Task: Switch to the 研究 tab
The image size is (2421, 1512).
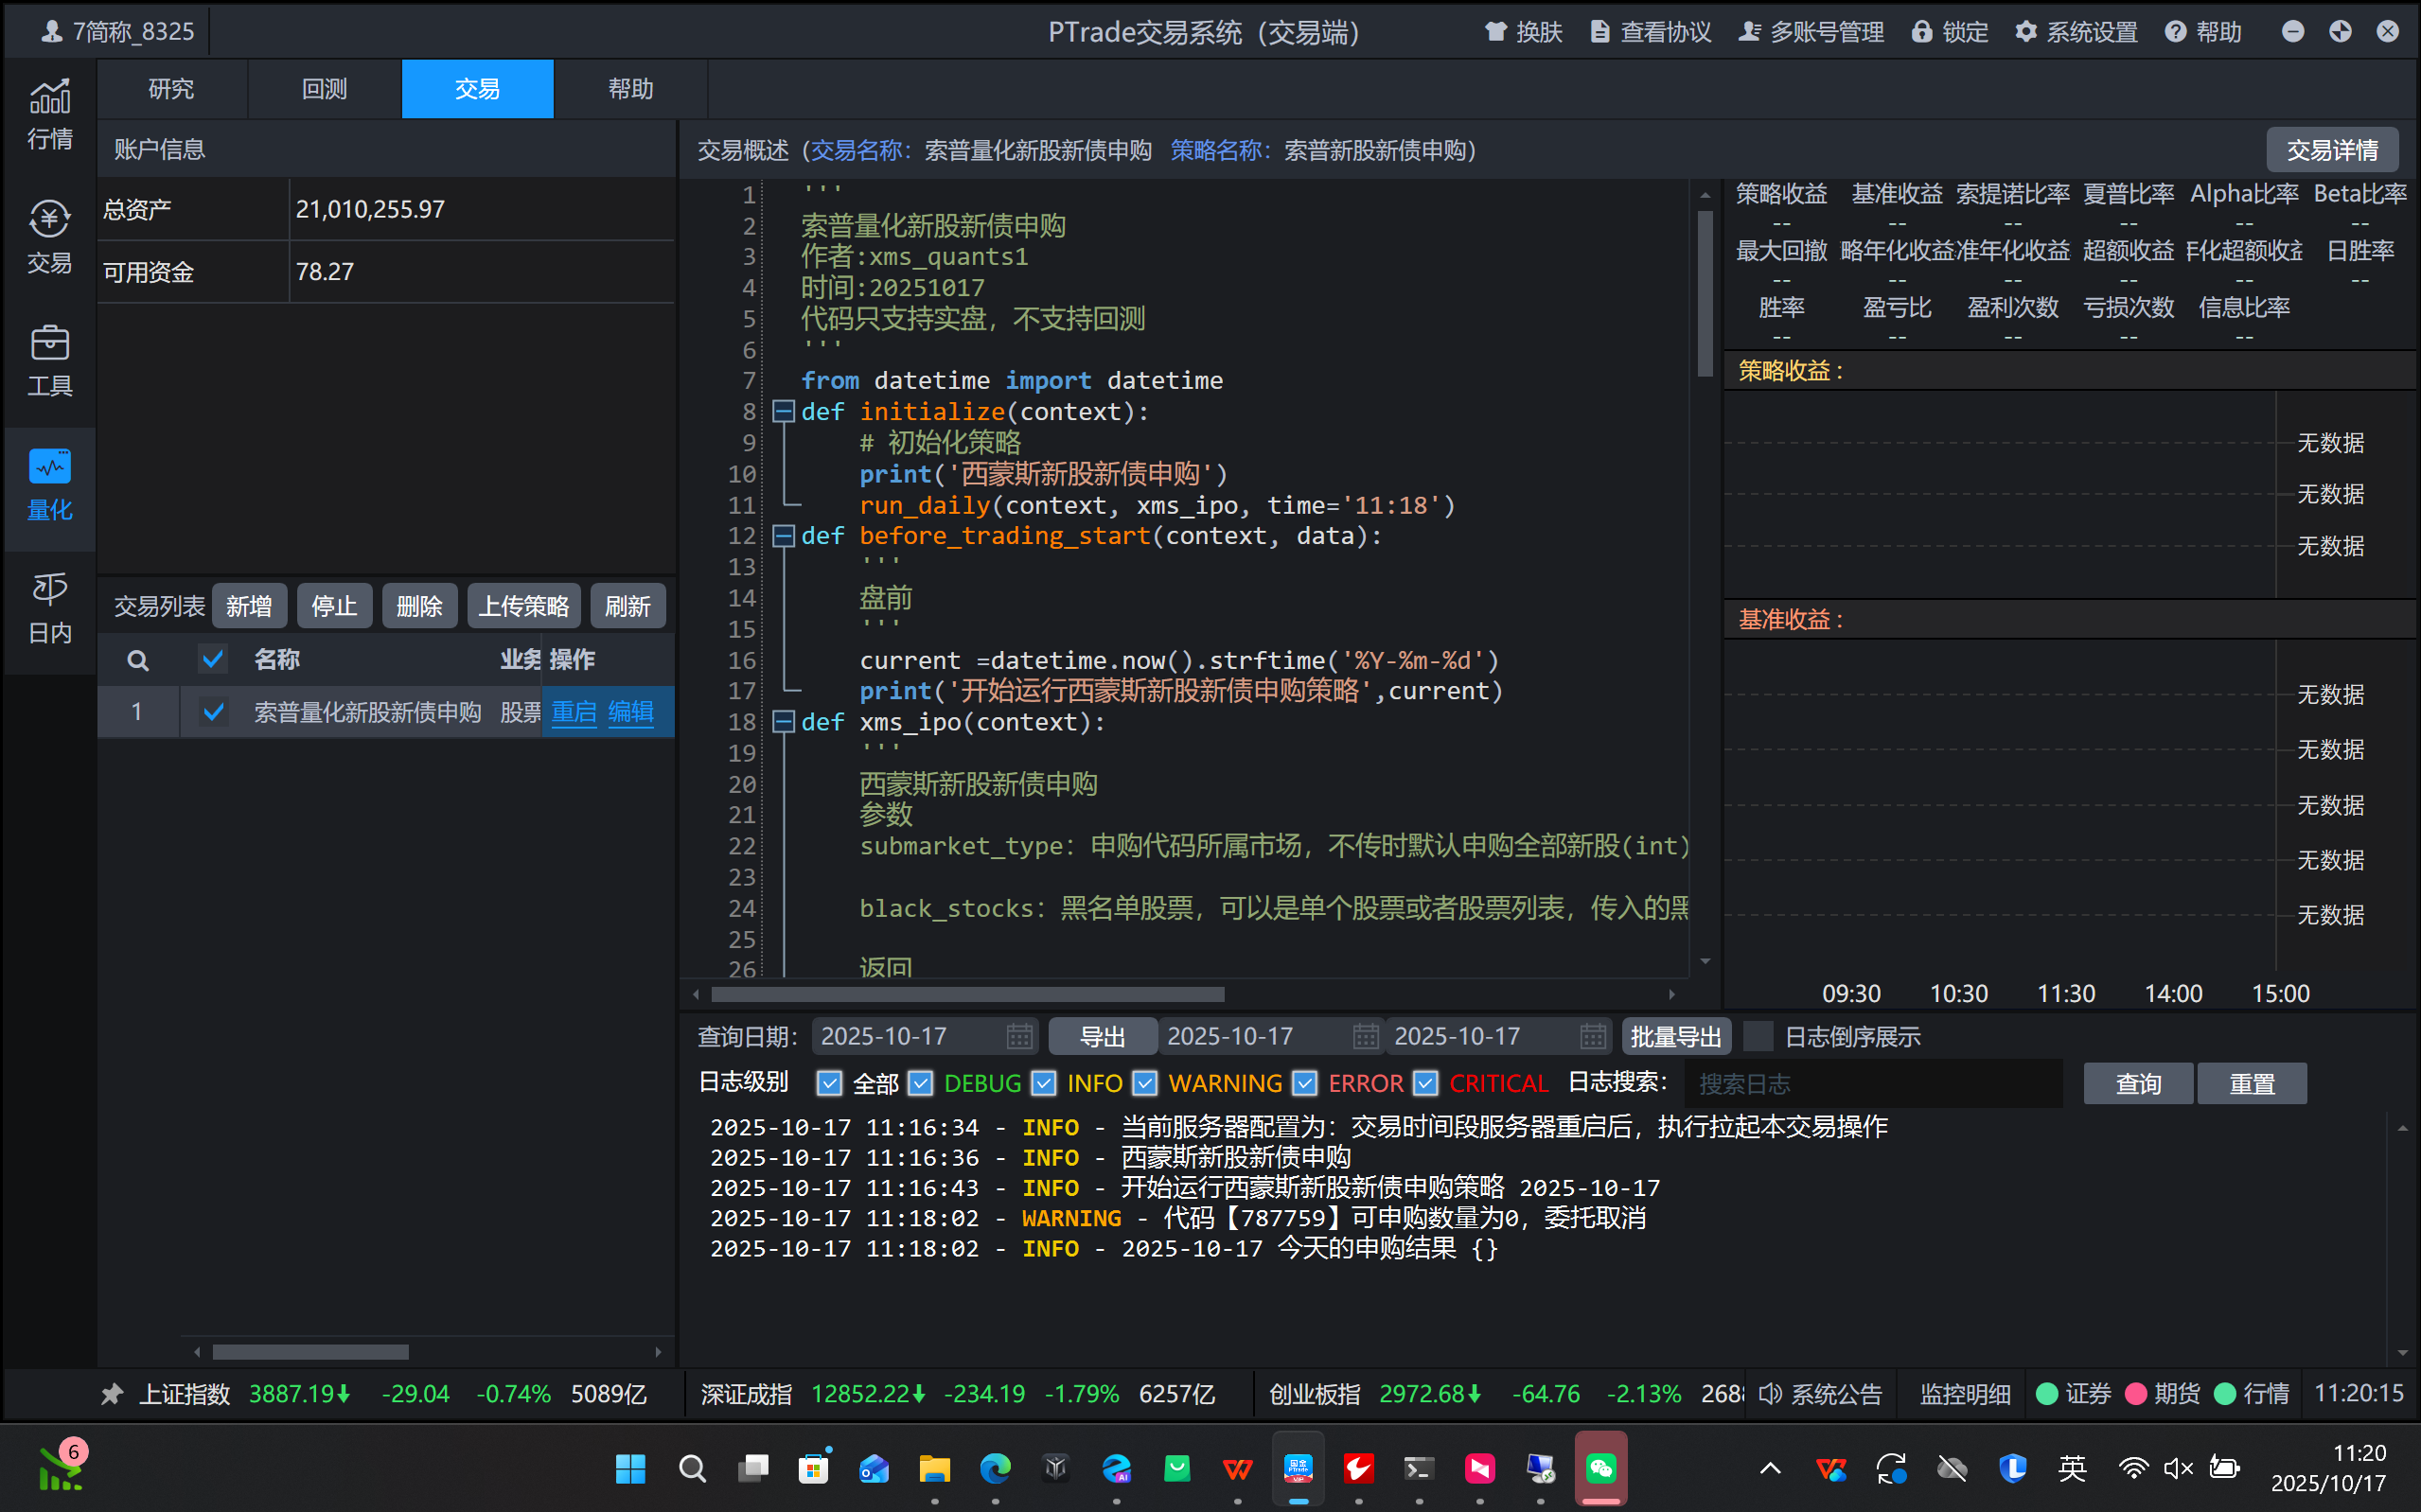Action: coord(171,89)
